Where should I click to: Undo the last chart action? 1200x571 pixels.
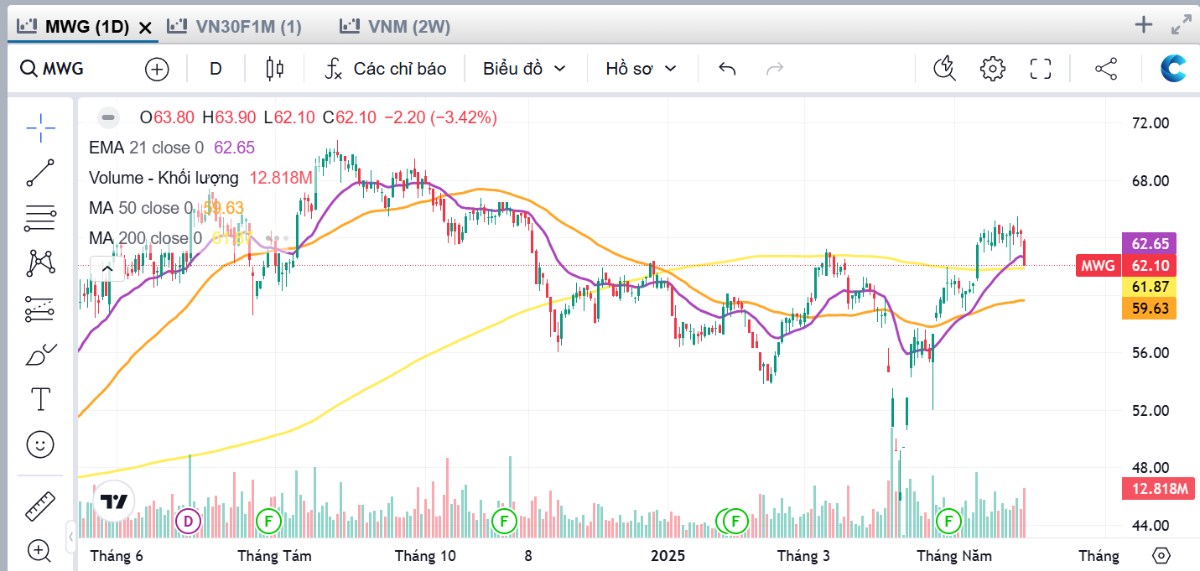point(727,69)
